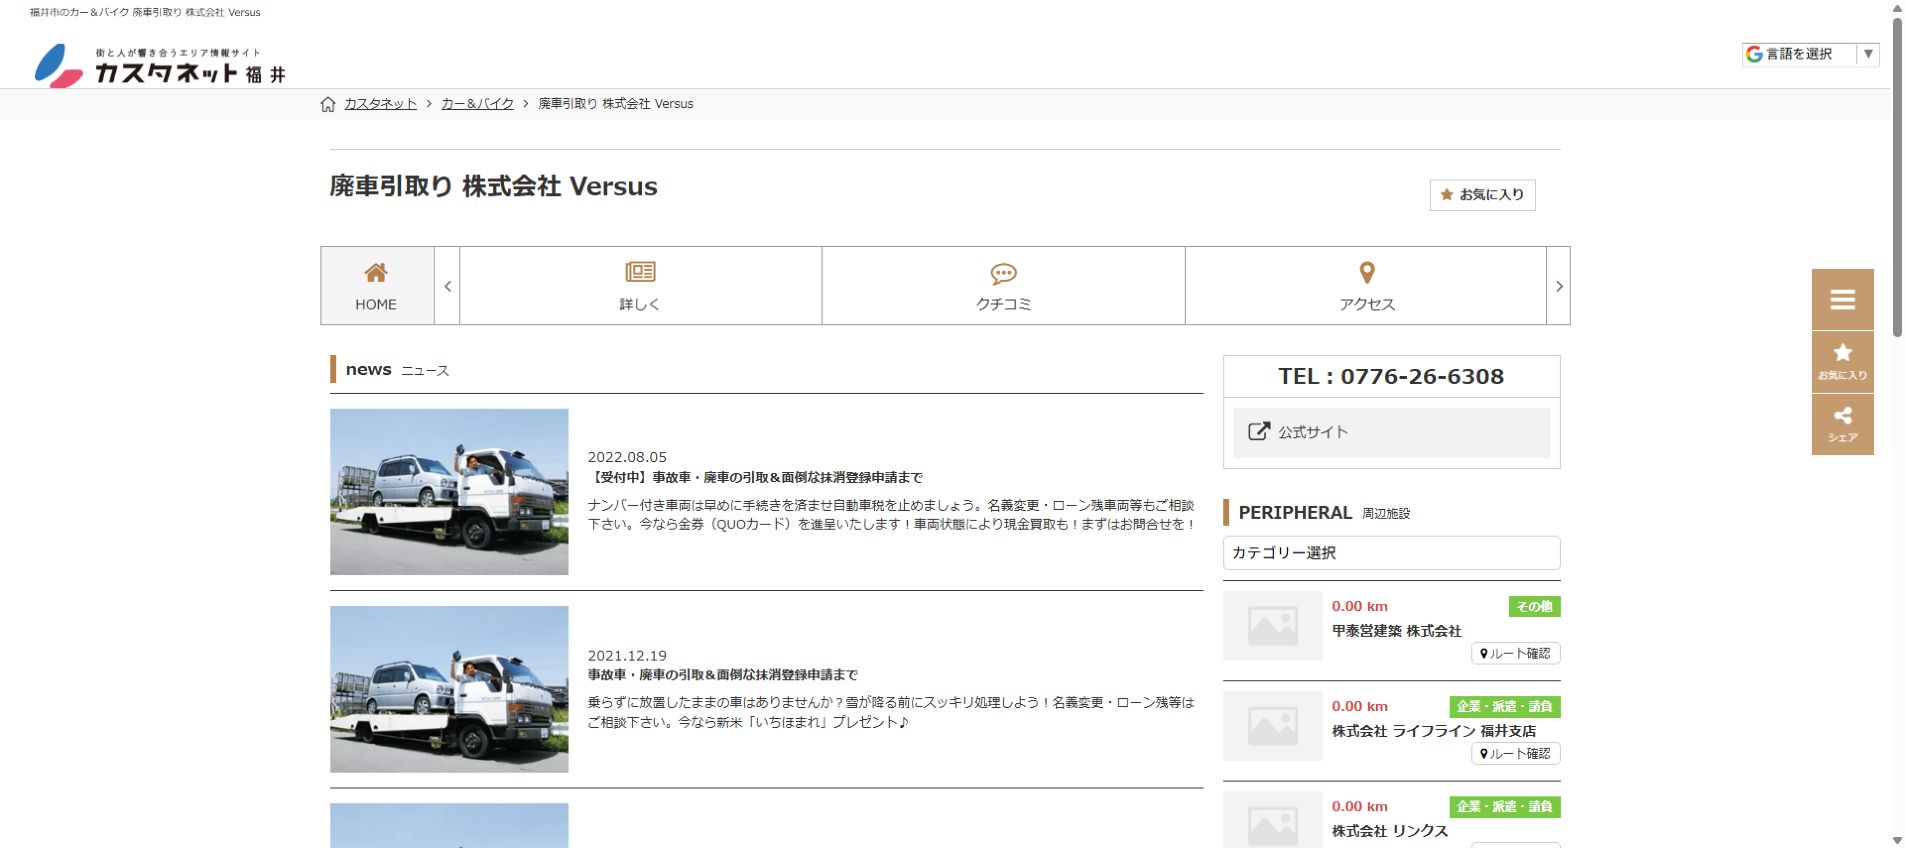This screenshot has height=848, width=1905.
Task: Click the home icon in the breadcrumb
Action: pyautogui.click(x=328, y=104)
